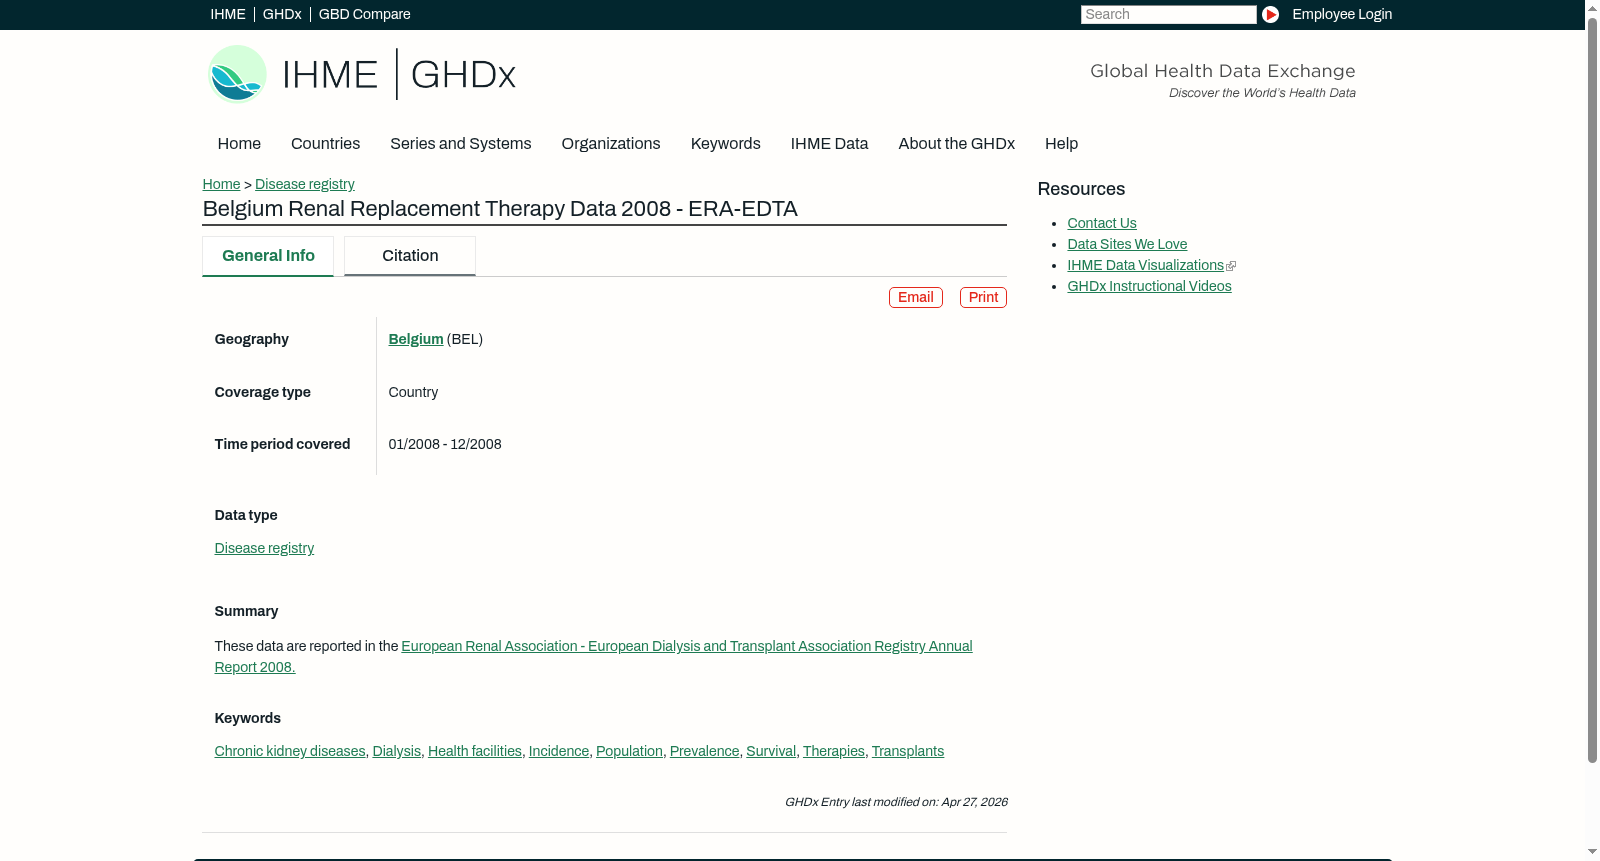Open GBD Compare in top bar
Screen dimensions: 1600x861
click(x=364, y=14)
